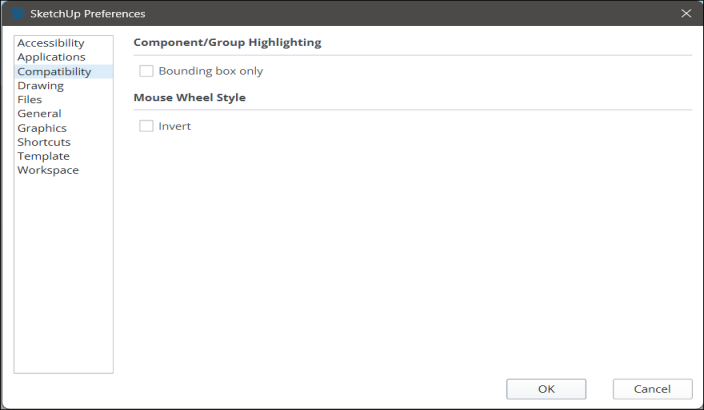The width and height of the screenshot is (704, 410).
Task: Select the Compatibility category
Action: [63, 71]
